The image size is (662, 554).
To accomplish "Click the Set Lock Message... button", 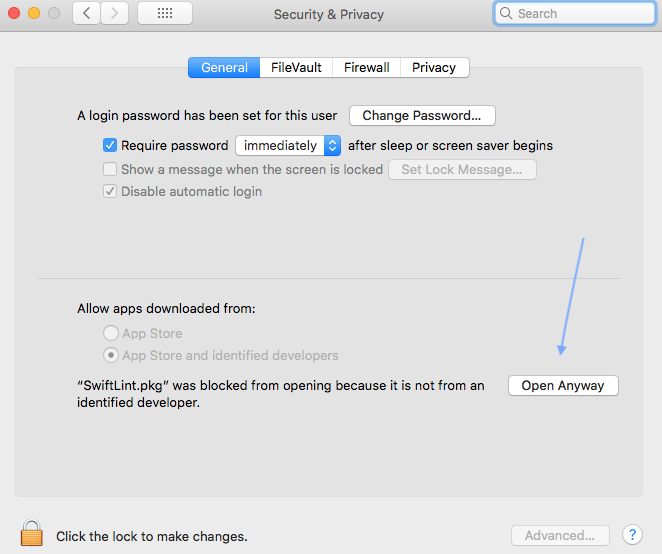I will click(462, 169).
